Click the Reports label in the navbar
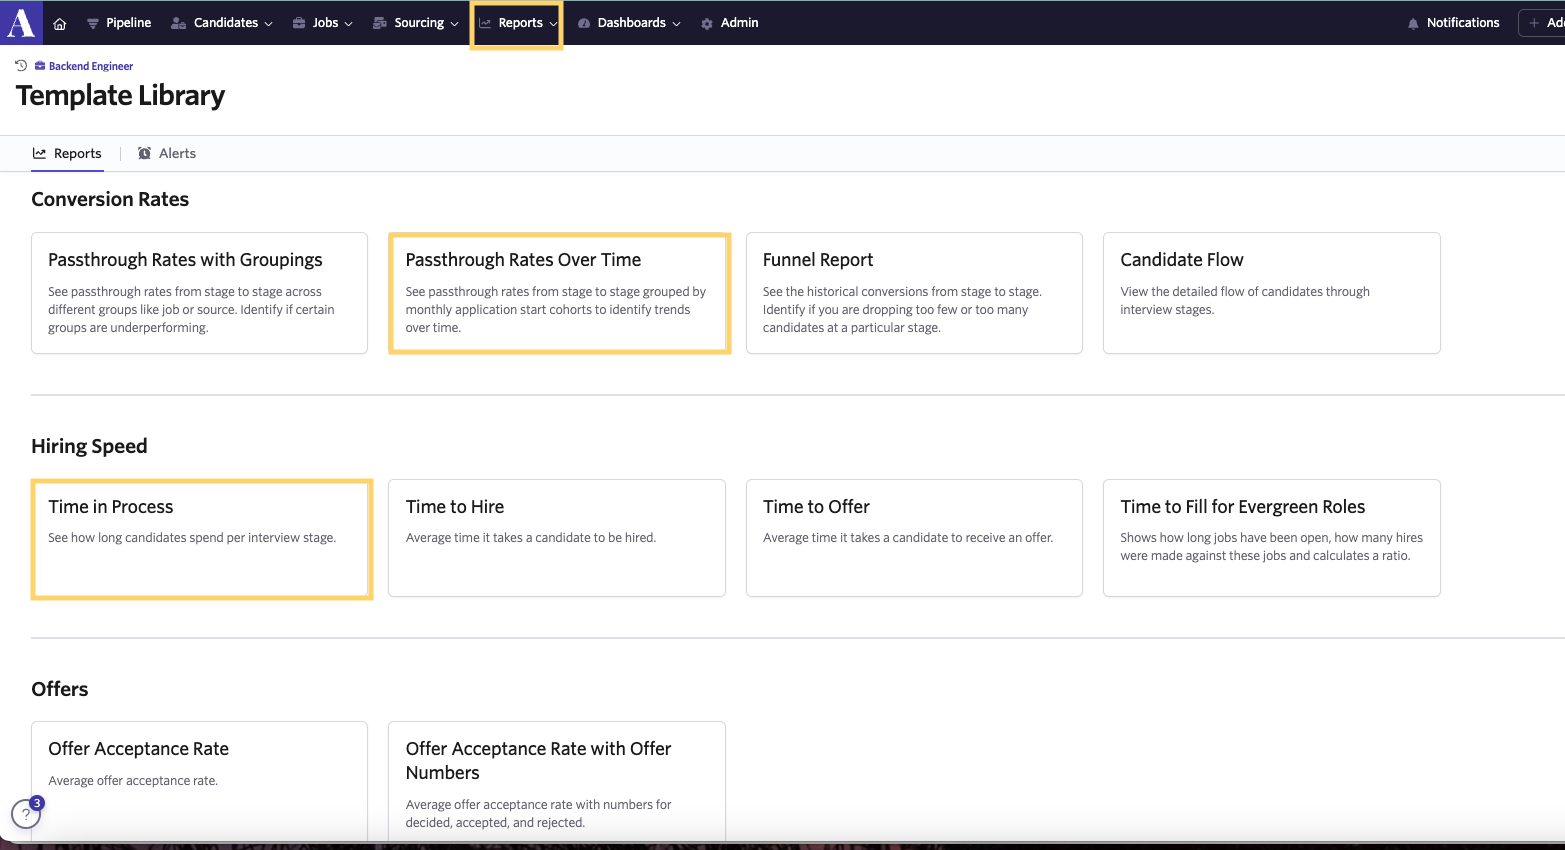Image resolution: width=1565 pixels, height=850 pixels. 521,23
